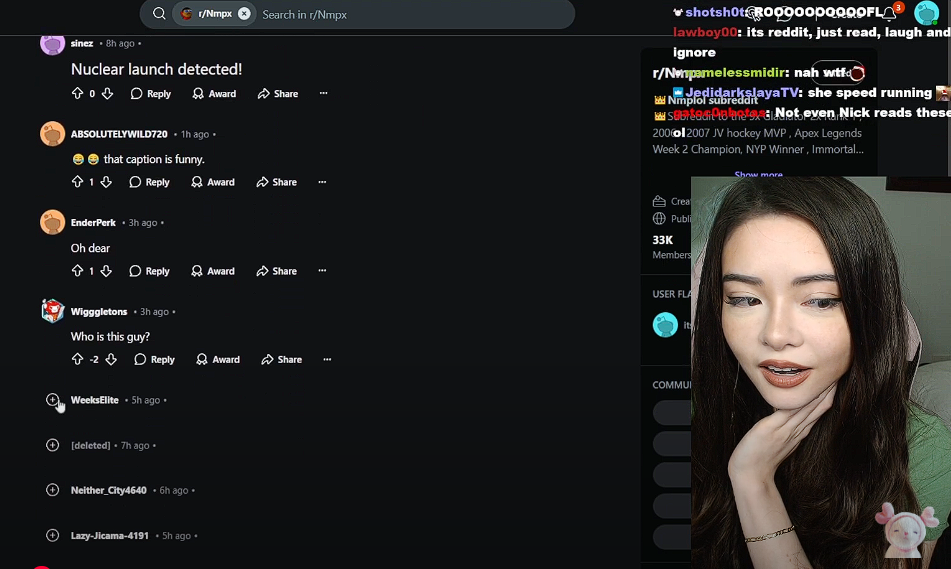Reply to Wiggletons' comment
This screenshot has height=569, width=951.
[154, 360]
